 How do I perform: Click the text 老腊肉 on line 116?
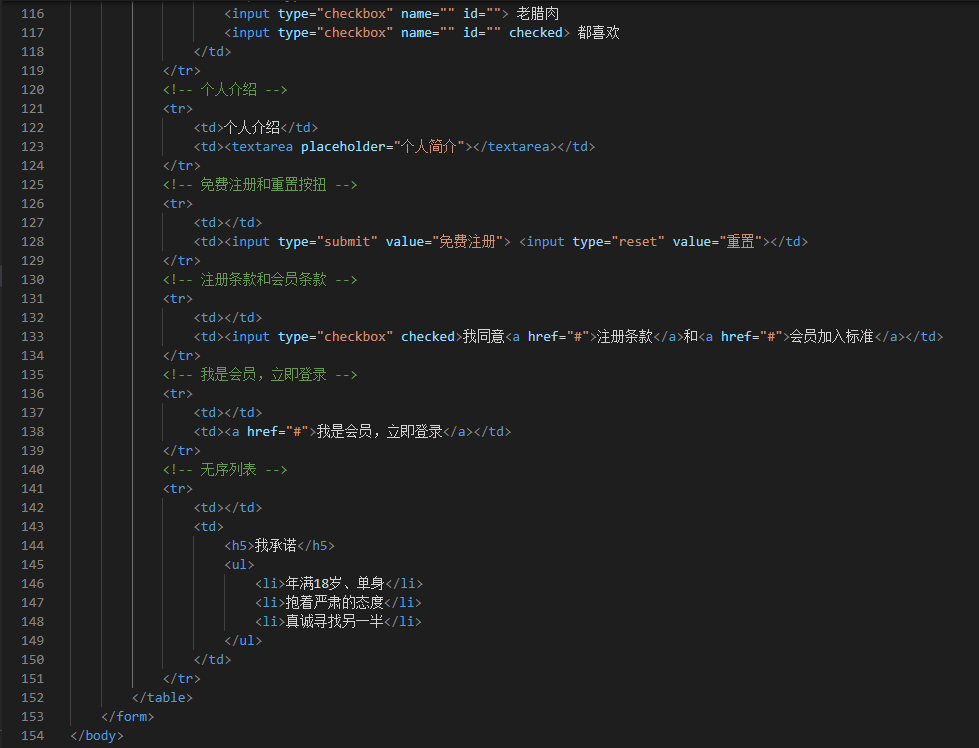(x=538, y=14)
